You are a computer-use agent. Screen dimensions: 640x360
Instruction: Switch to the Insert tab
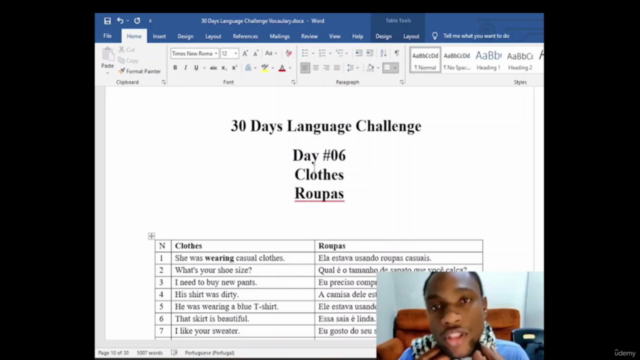pyautogui.click(x=159, y=36)
